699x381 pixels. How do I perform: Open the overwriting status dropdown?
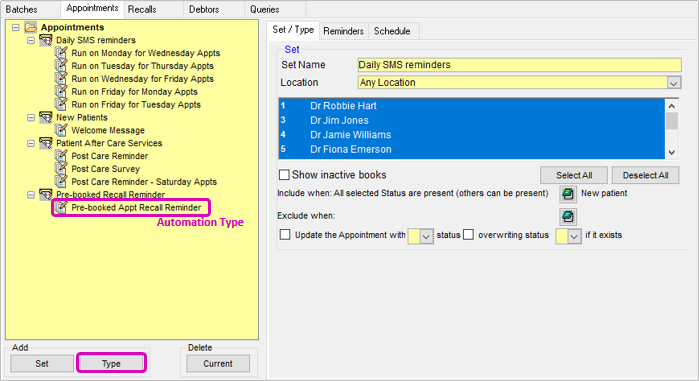coord(574,236)
